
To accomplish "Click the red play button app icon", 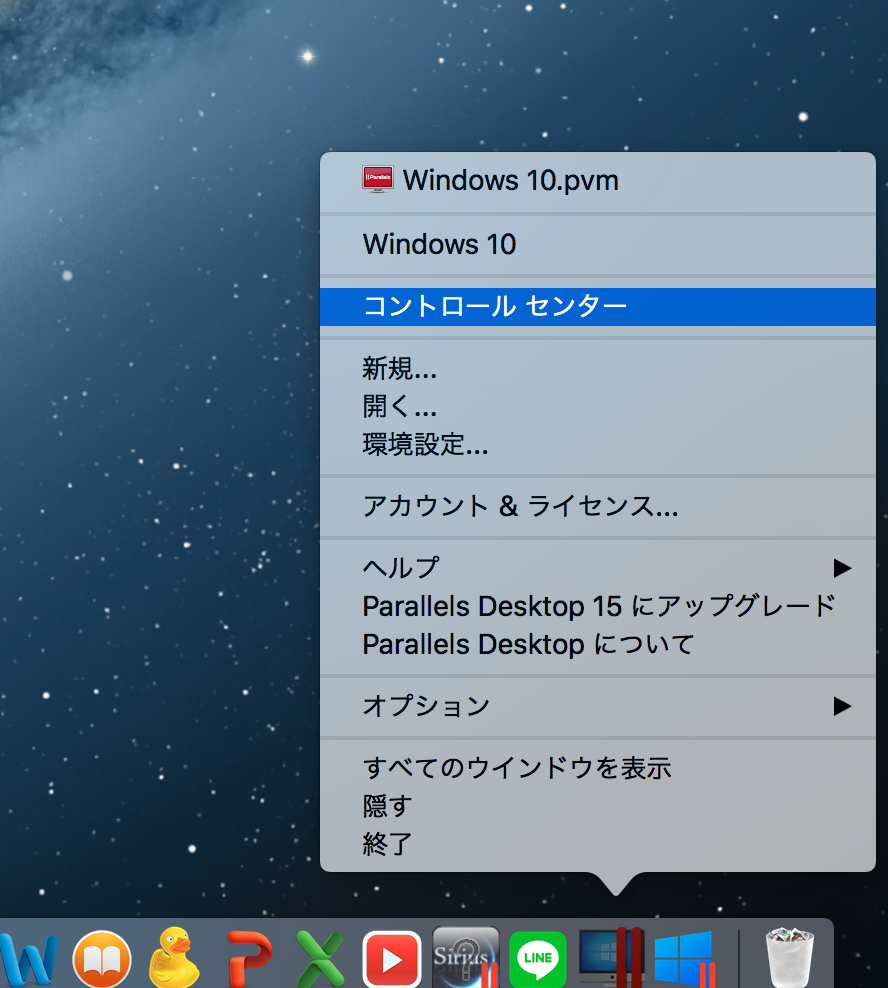I will (392, 959).
